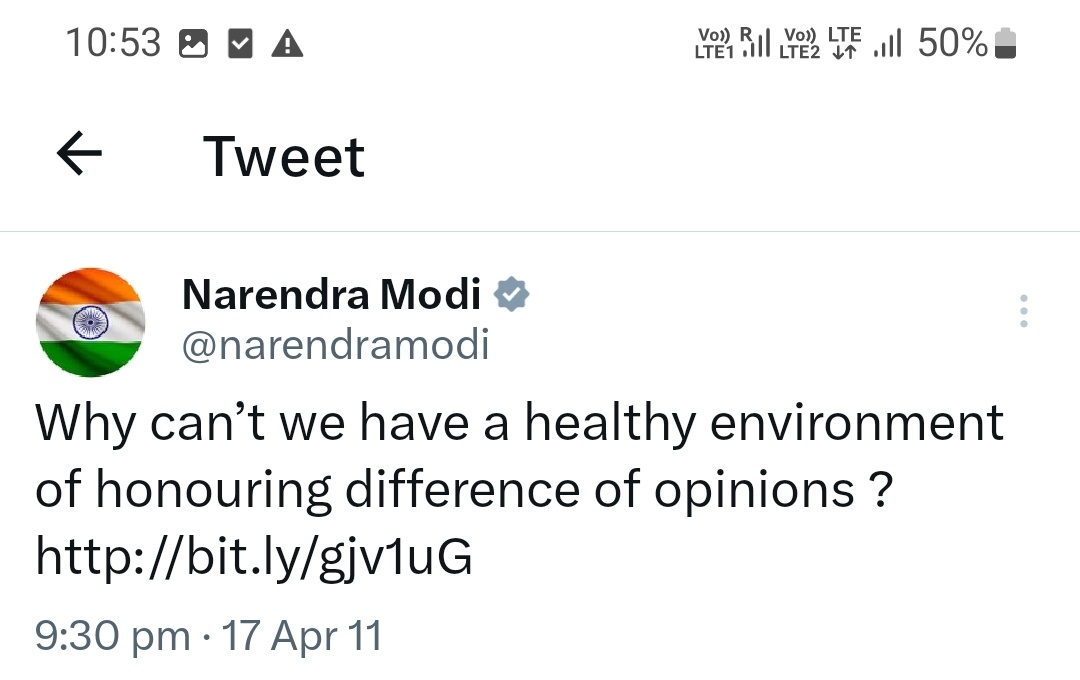1080x680 pixels.
Task: Tap the Tweet page title
Action: pyautogui.click(x=284, y=156)
